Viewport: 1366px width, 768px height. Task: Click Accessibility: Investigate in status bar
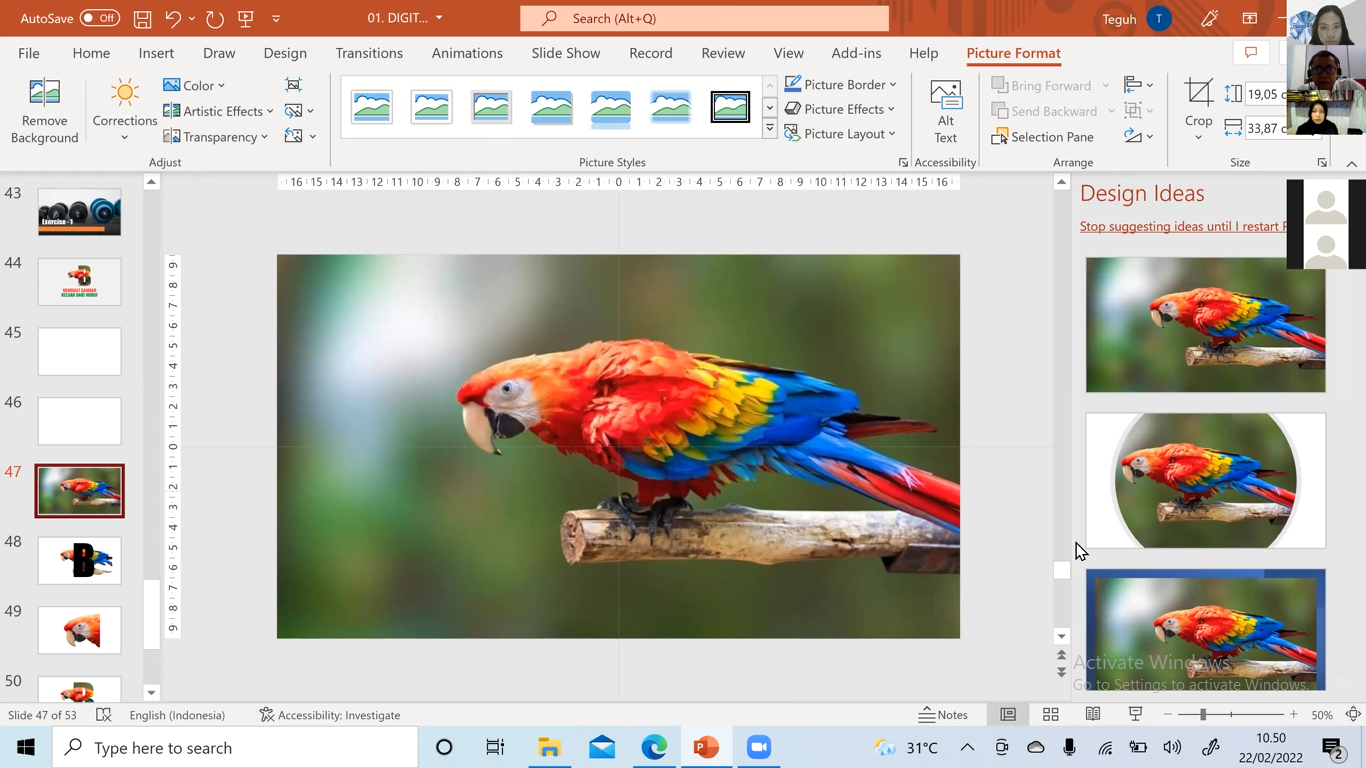[x=329, y=715]
